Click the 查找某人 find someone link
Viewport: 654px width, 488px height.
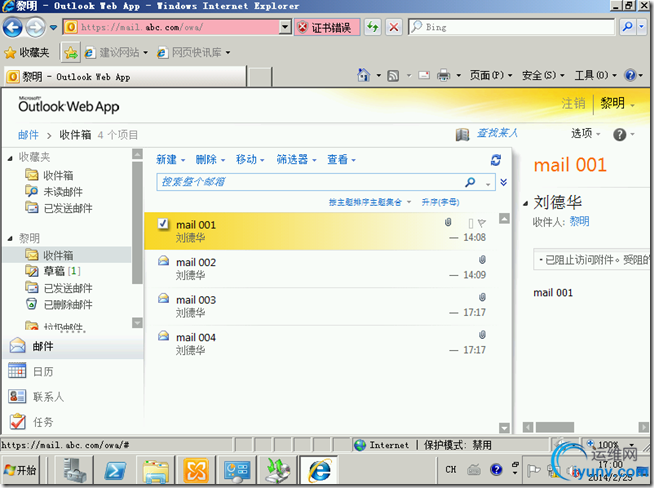[497, 133]
